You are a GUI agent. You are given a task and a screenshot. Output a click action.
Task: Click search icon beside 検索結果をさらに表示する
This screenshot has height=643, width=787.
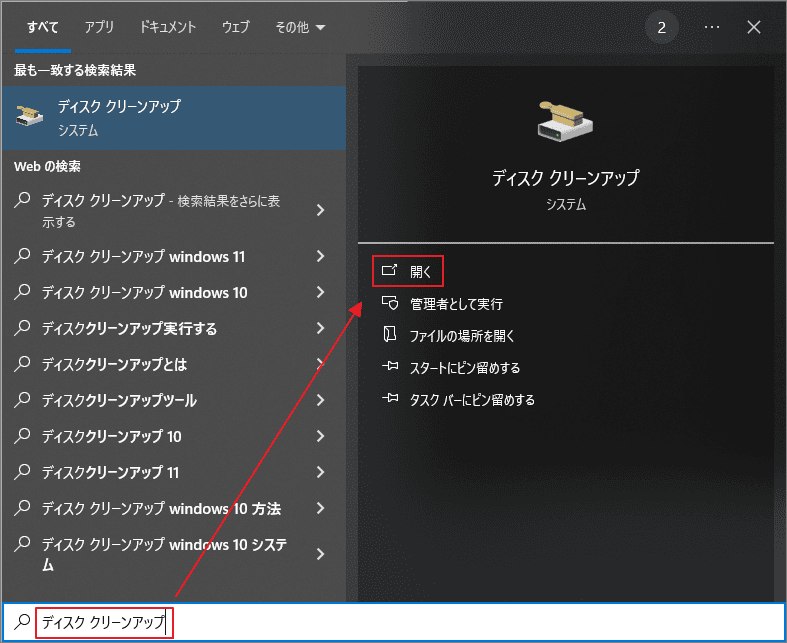(x=22, y=200)
